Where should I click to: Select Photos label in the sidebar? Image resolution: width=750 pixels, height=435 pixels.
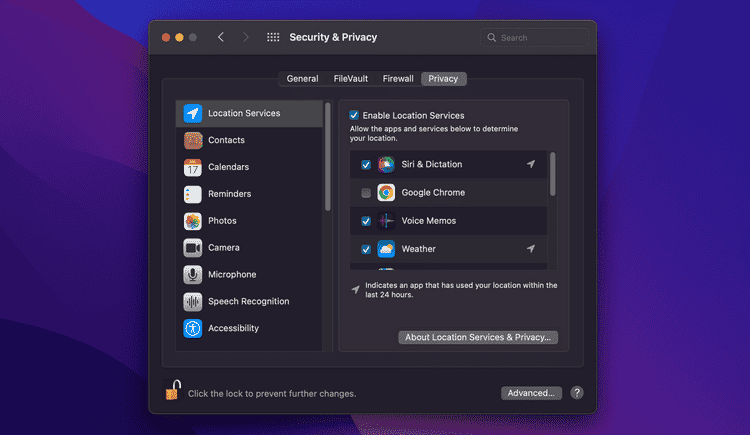pyautogui.click(x=222, y=221)
